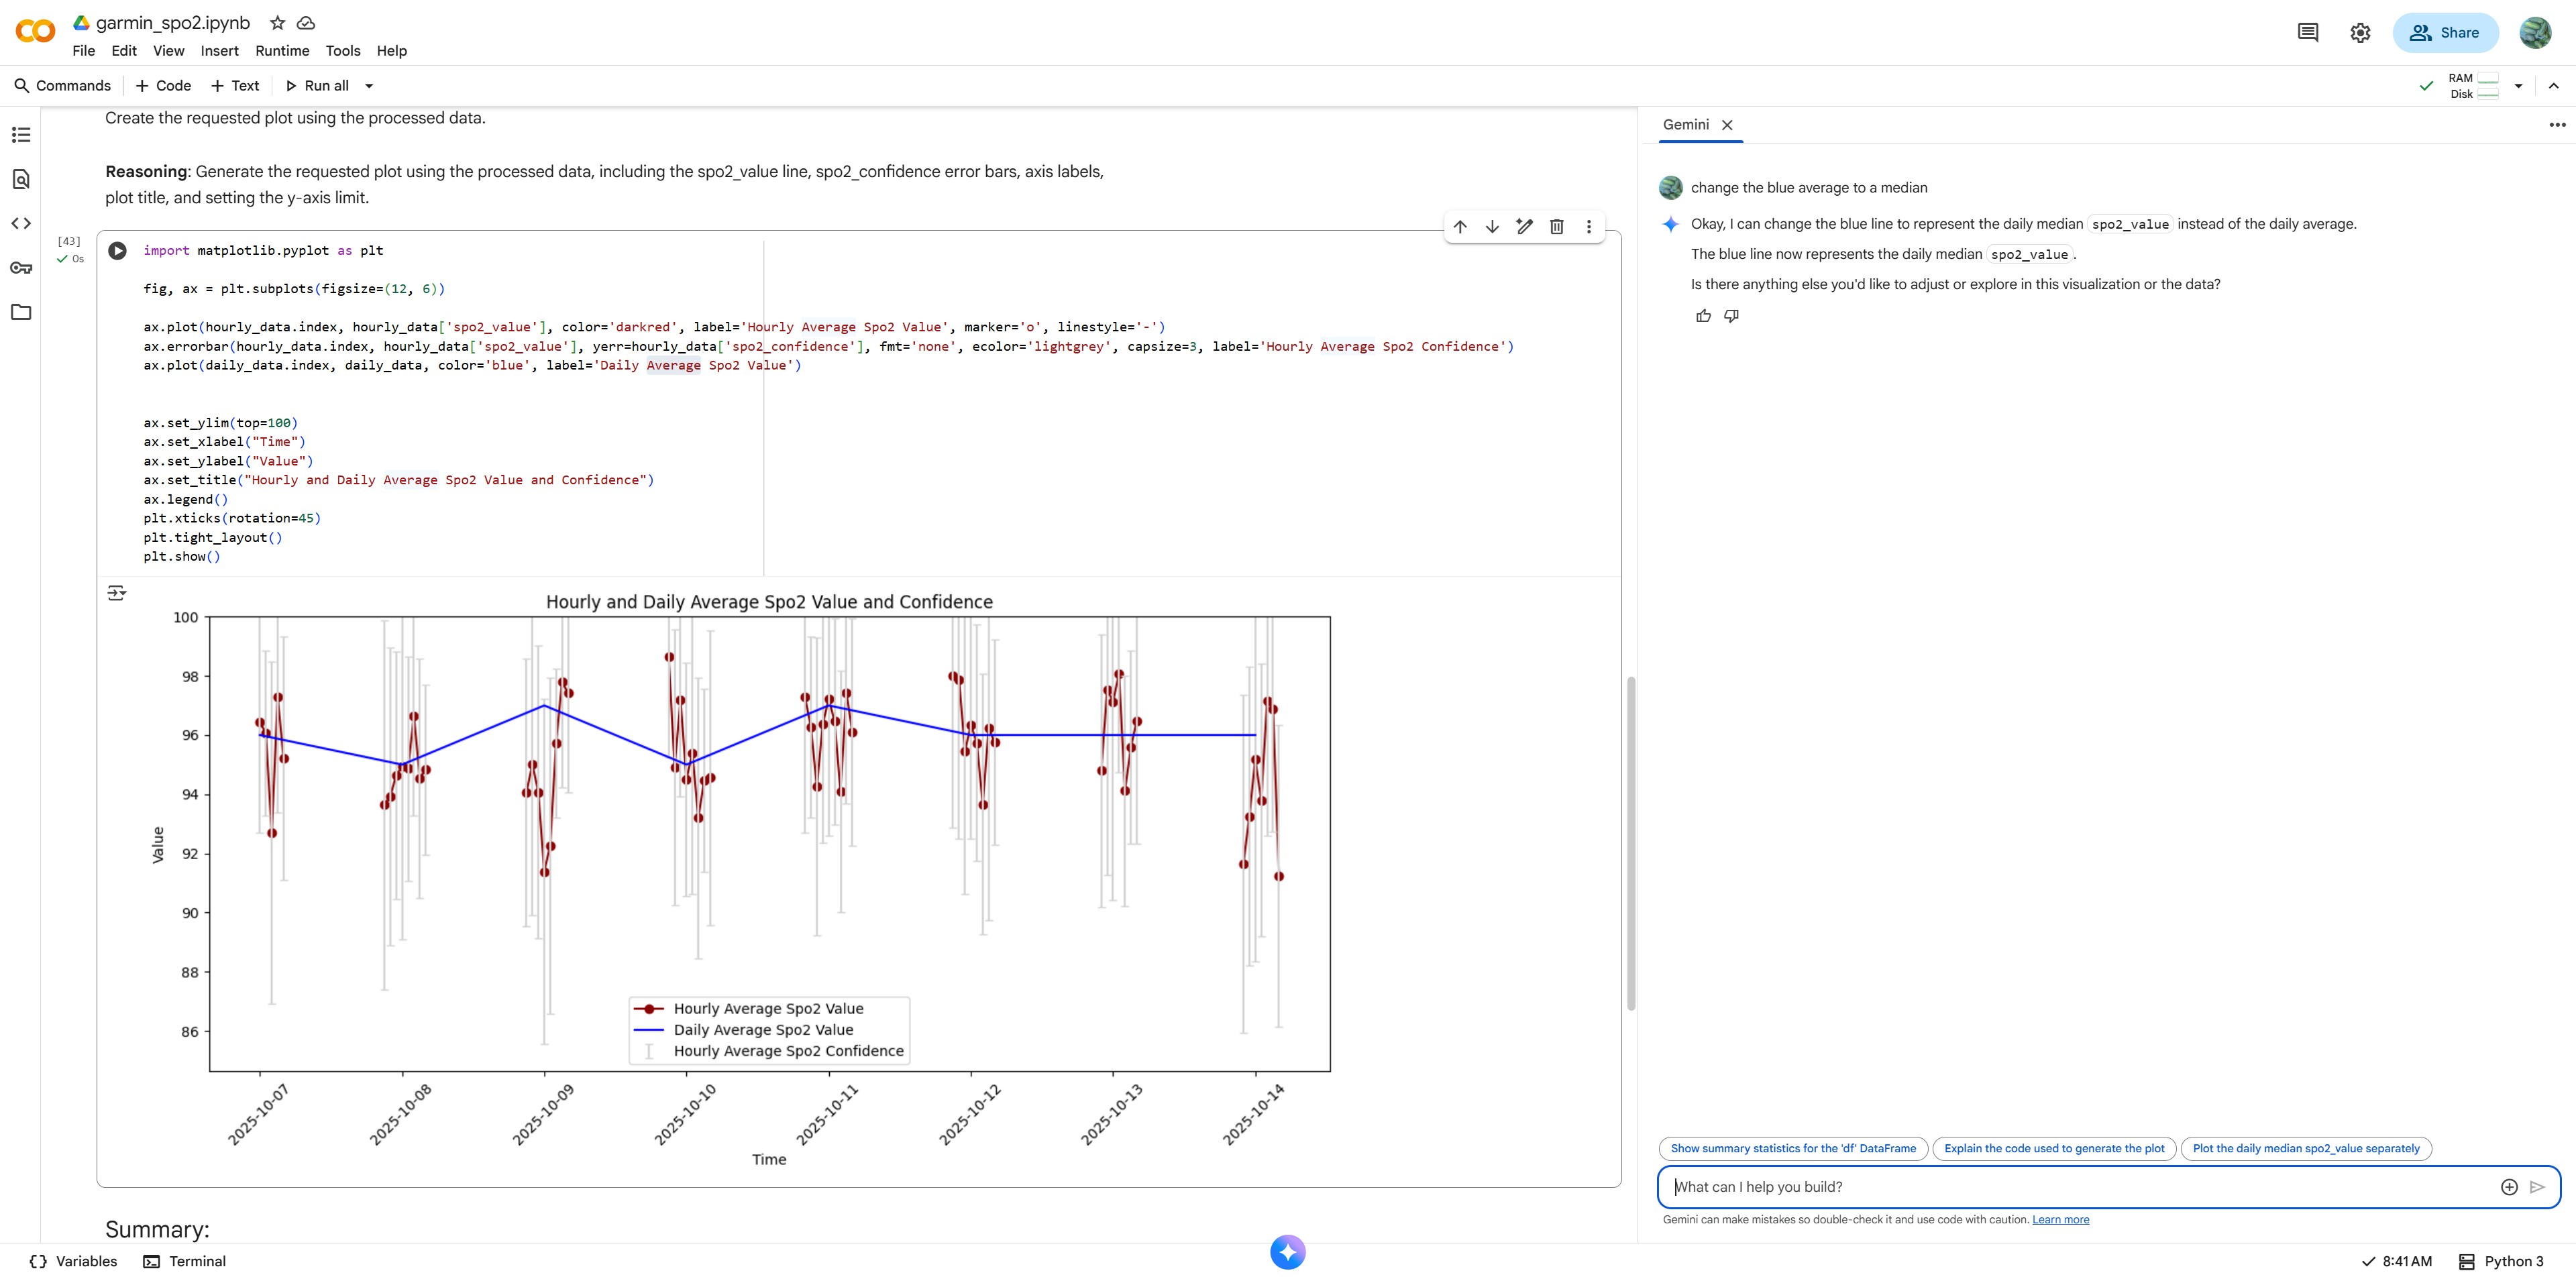The width and height of the screenshot is (2576, 1279).
Task: Move cell up with arrow icon
Action: pos(1460,227)
